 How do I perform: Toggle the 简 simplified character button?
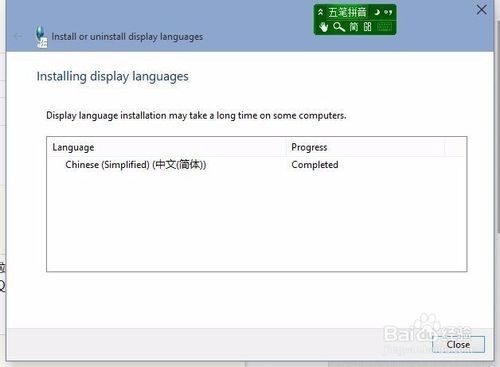[354, 27]
